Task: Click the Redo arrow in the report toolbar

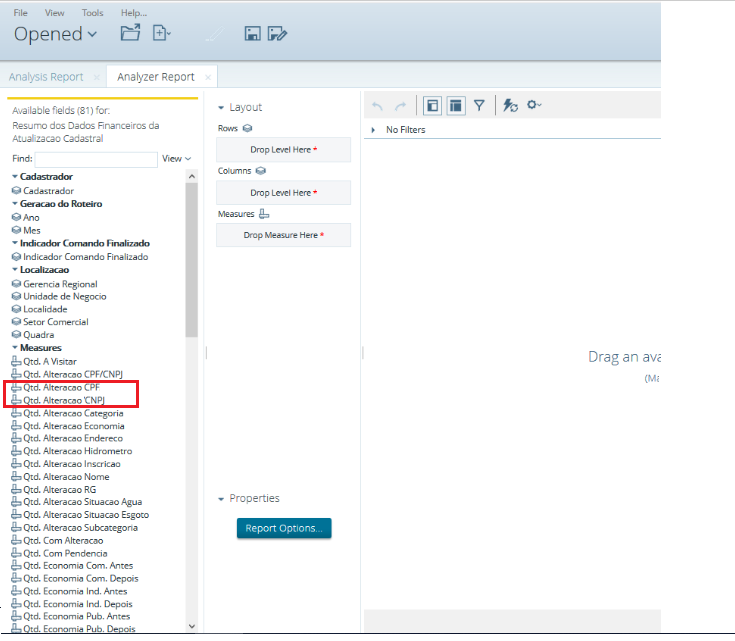Action: (x=400, y=105)
